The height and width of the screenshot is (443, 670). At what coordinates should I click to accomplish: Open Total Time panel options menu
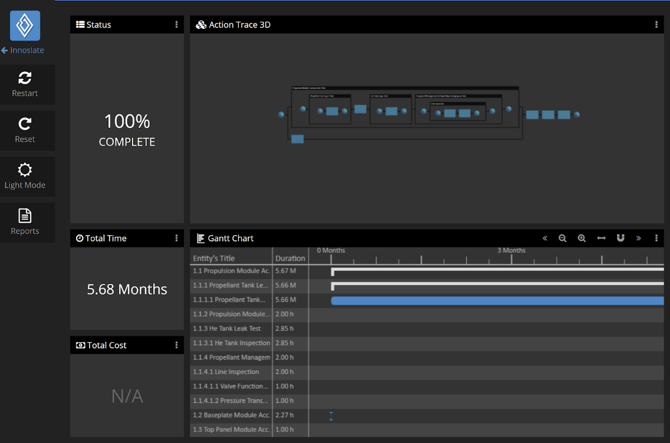coord(176,238)
